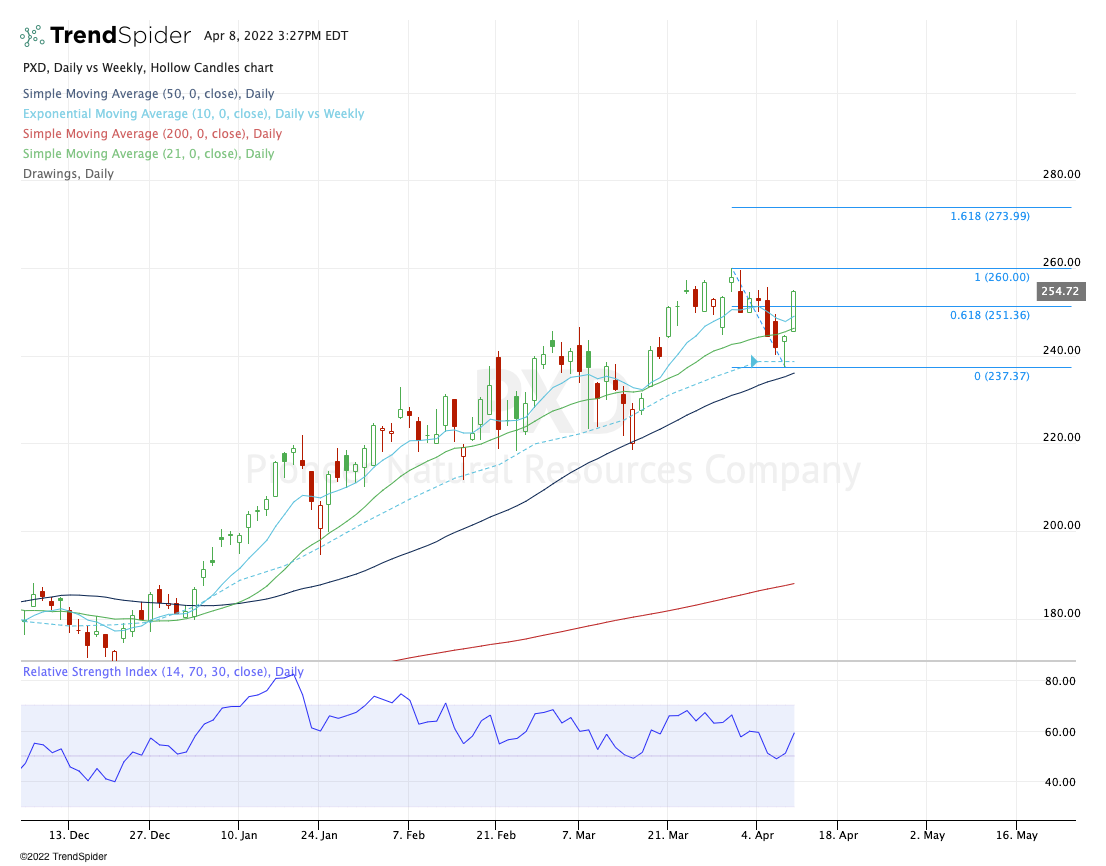
Task: Click the 21. Mar date axis label
Action: coord(668,835)
